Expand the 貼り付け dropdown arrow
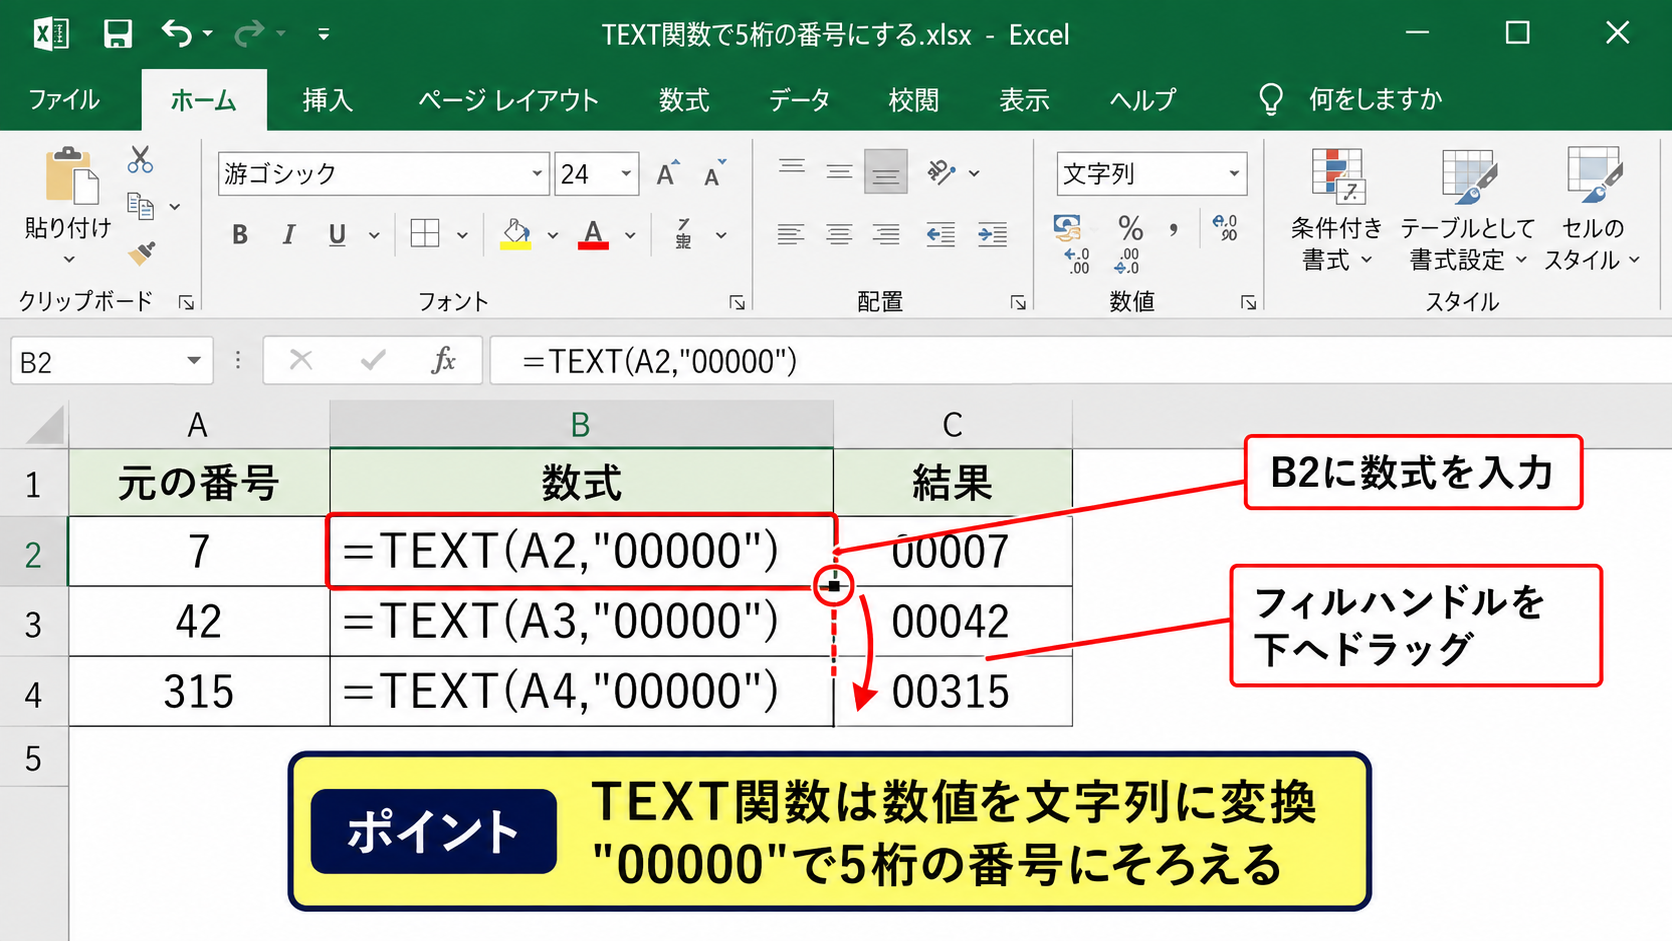The height and width of the screenshot is (941, 1672). click(x=69, y=260)
